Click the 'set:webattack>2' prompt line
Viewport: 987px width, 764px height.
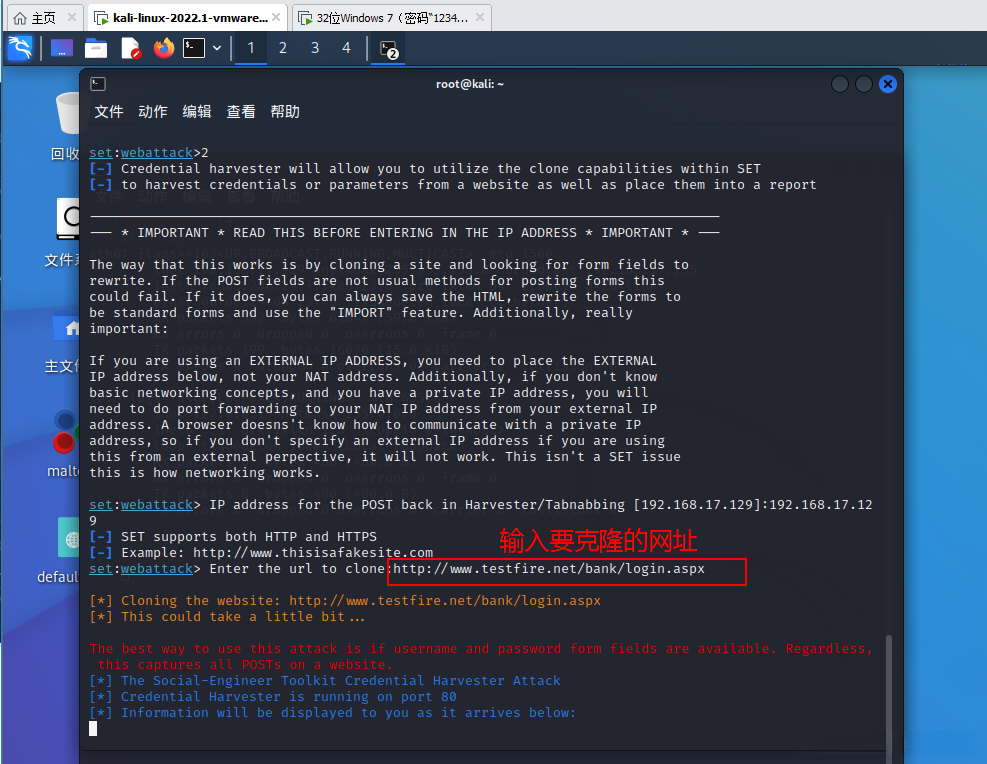tap(149, 153)
